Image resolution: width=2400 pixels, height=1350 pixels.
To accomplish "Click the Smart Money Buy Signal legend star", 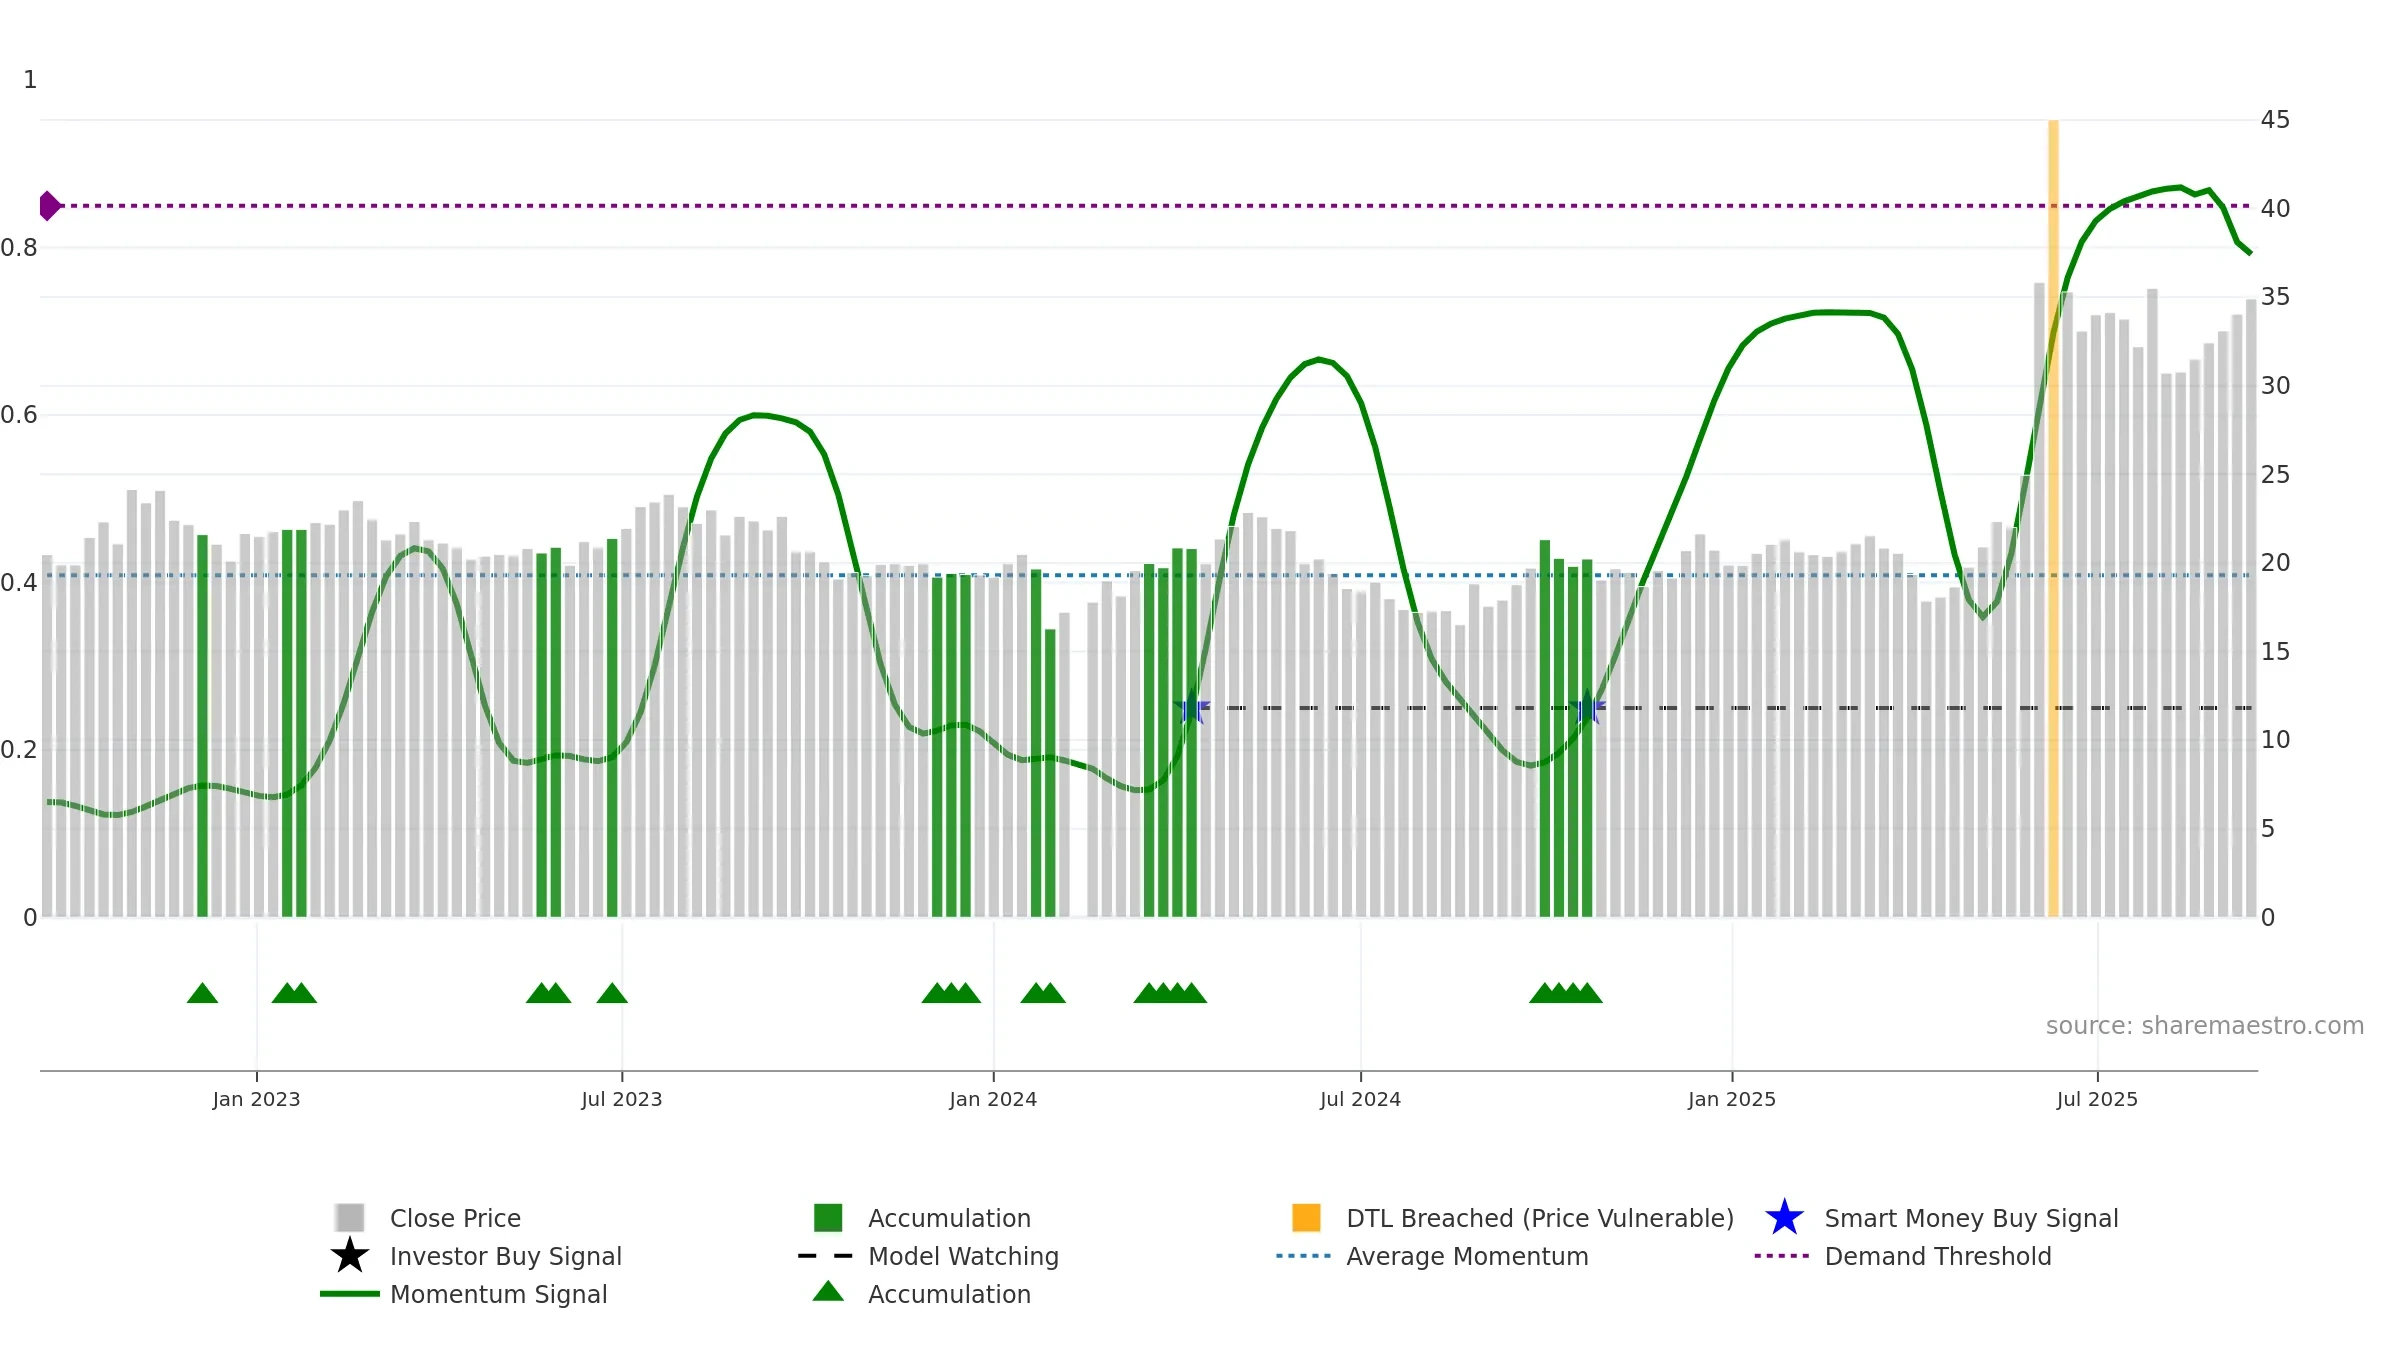I will point(1784,1218).
